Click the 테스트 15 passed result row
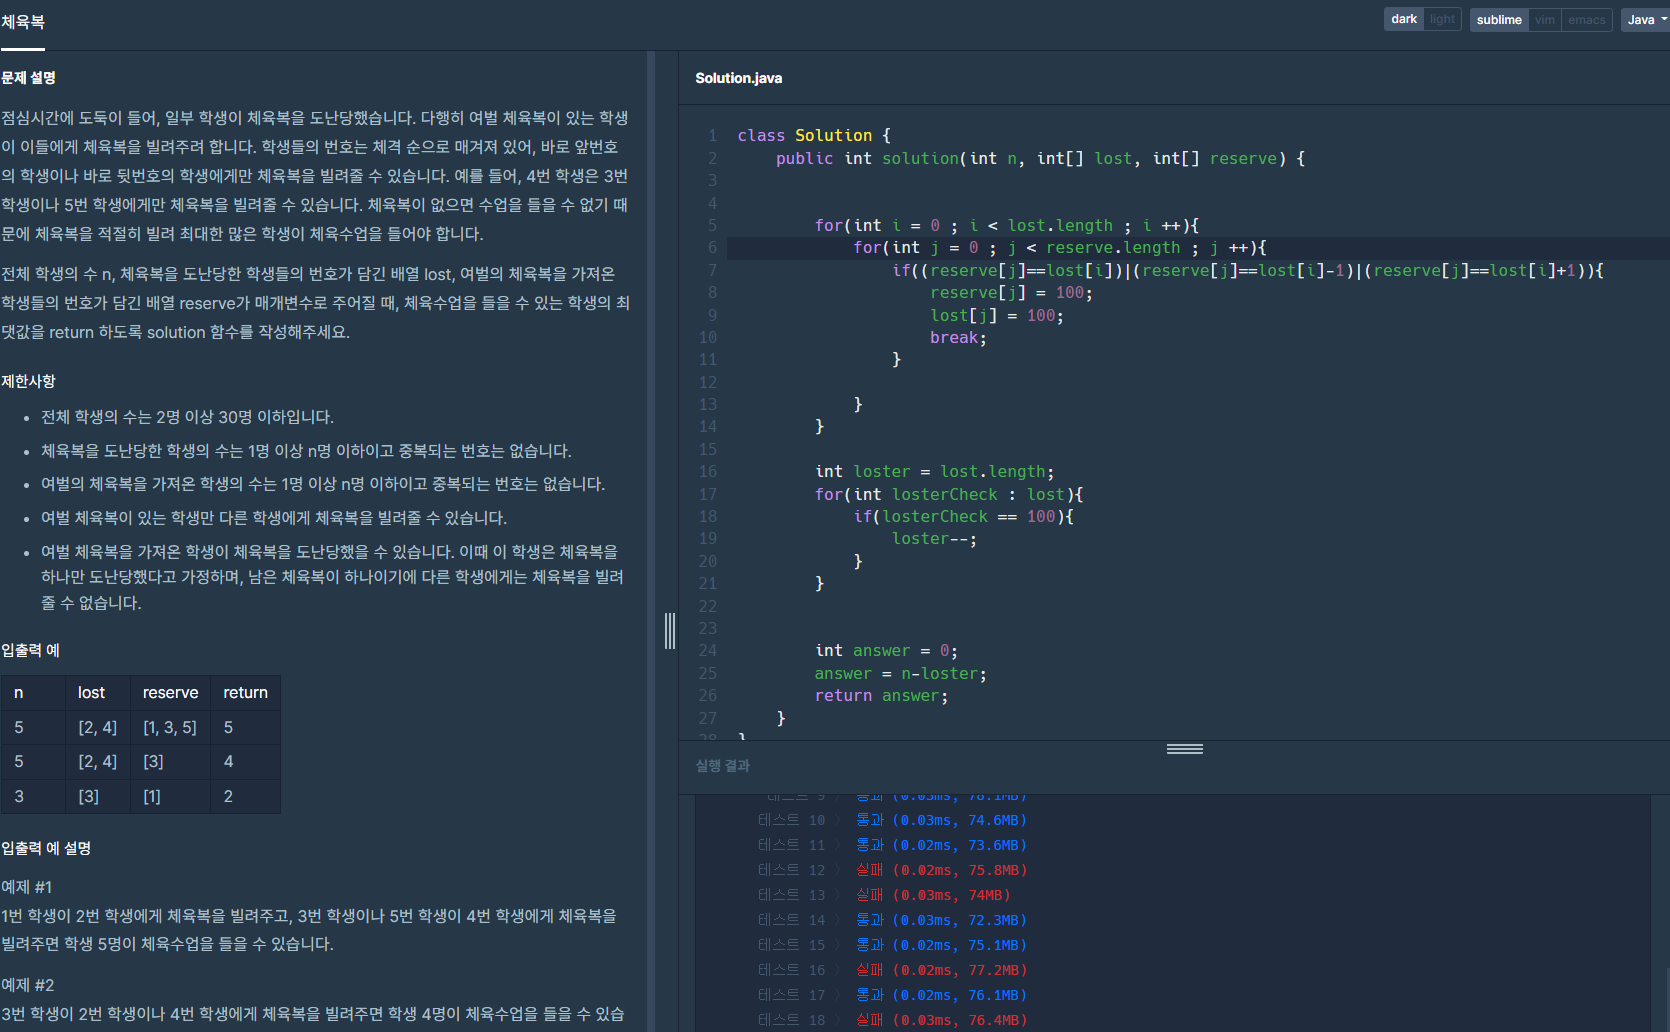The height and width of the screenshot is (1032, 1670). click(x=892, y=945)
